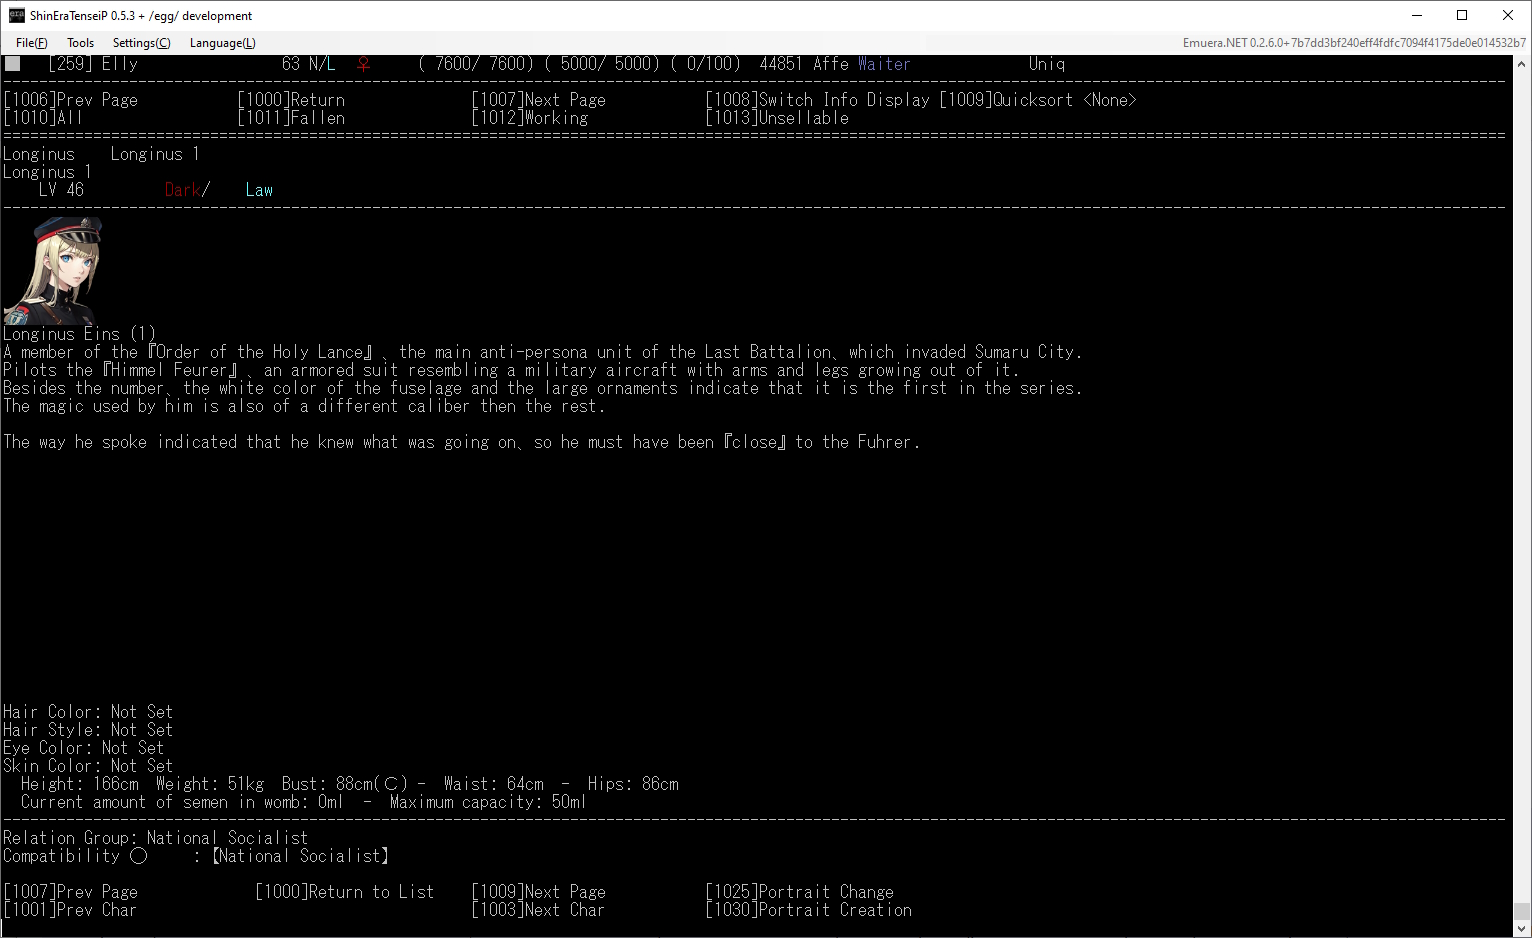The height and width of the screenshot is (938, 1532).
Task: Select the [1012]Working filter
Action: [530, 118]
